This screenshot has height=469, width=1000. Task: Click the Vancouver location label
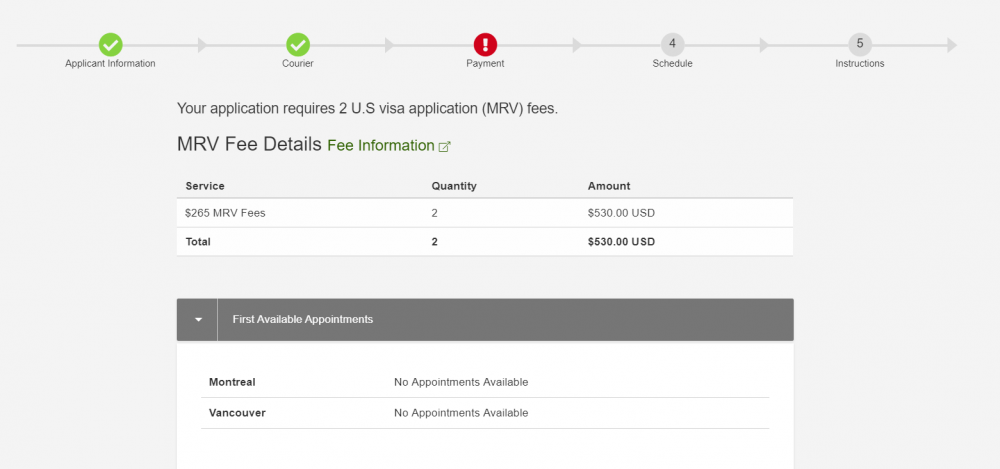(237, 413)
